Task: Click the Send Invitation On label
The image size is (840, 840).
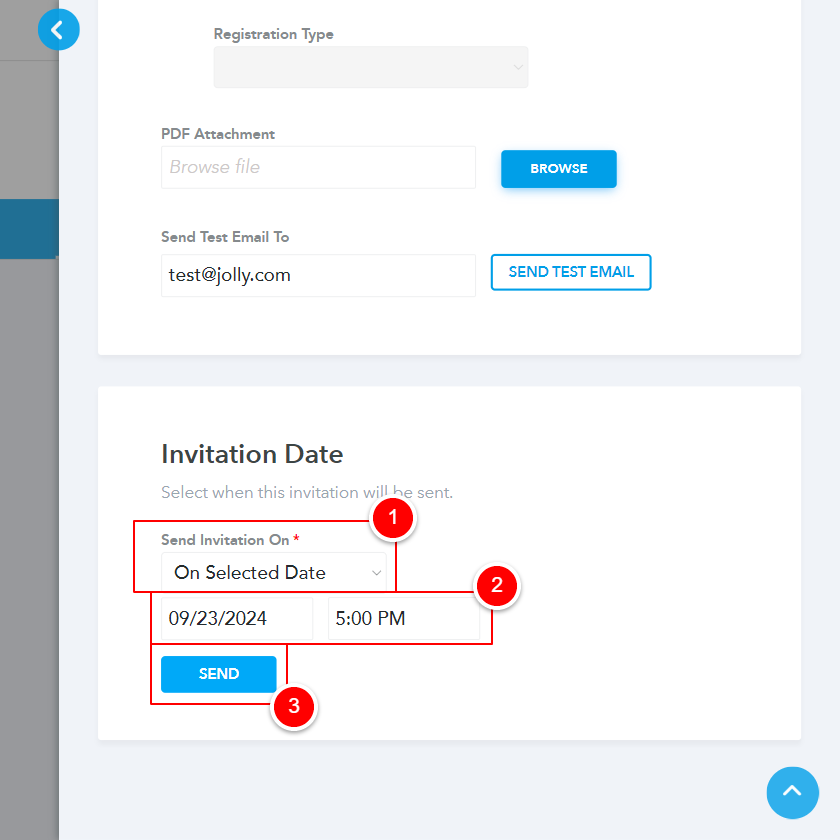Action: coord(225,540)
